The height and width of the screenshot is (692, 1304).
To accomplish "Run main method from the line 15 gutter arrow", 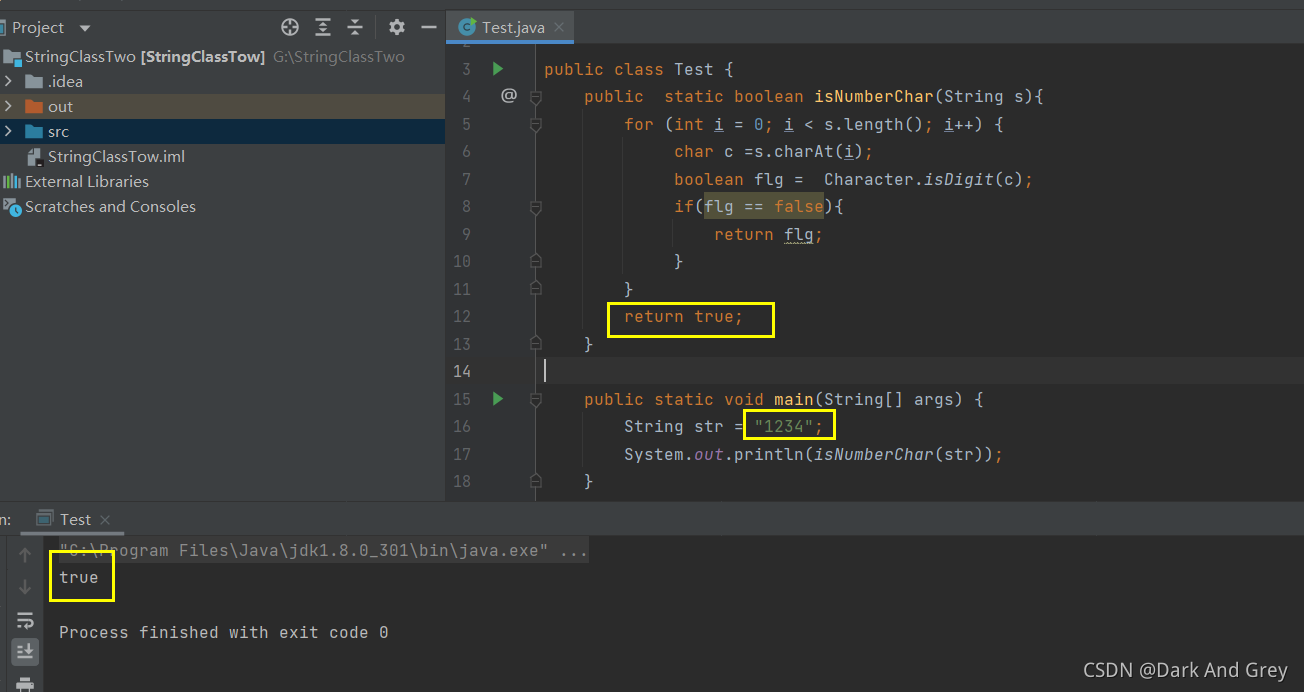I will (497, 399).
